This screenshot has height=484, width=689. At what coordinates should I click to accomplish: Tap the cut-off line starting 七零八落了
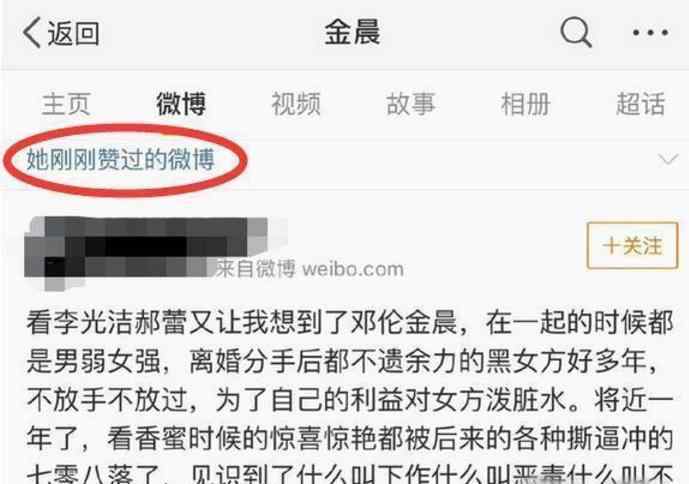coord(350,474)
